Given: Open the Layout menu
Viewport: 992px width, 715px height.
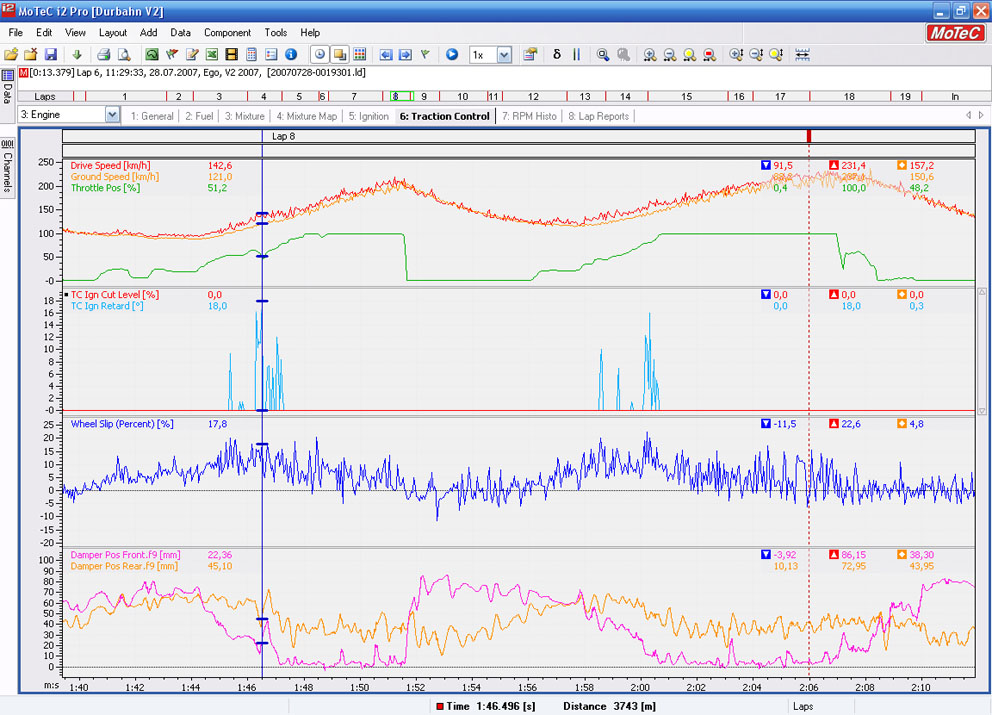Looking at the screenshot, I should click(x=112, y=33).
